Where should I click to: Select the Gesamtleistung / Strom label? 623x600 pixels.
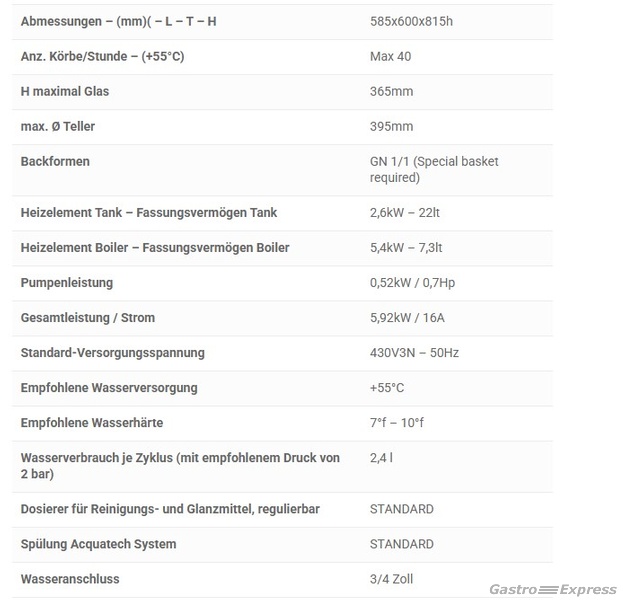point(88,317)
